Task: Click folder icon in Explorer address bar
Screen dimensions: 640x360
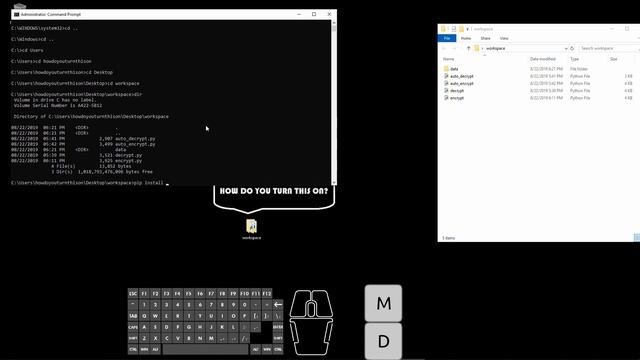Action: click(476, 48)
